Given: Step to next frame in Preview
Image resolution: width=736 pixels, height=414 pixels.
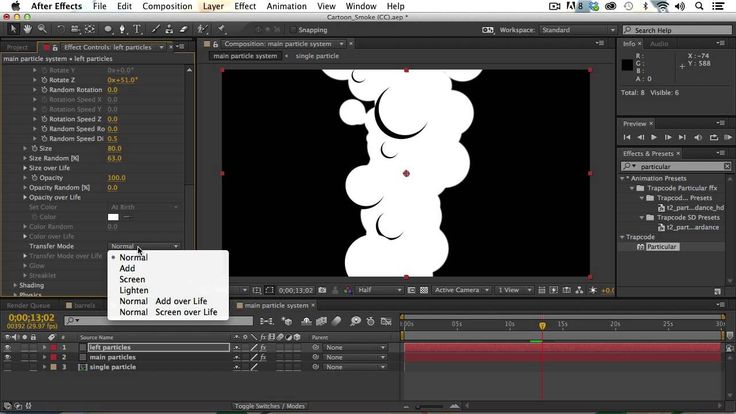Looking at the screenshot, I should click(667, 137).
